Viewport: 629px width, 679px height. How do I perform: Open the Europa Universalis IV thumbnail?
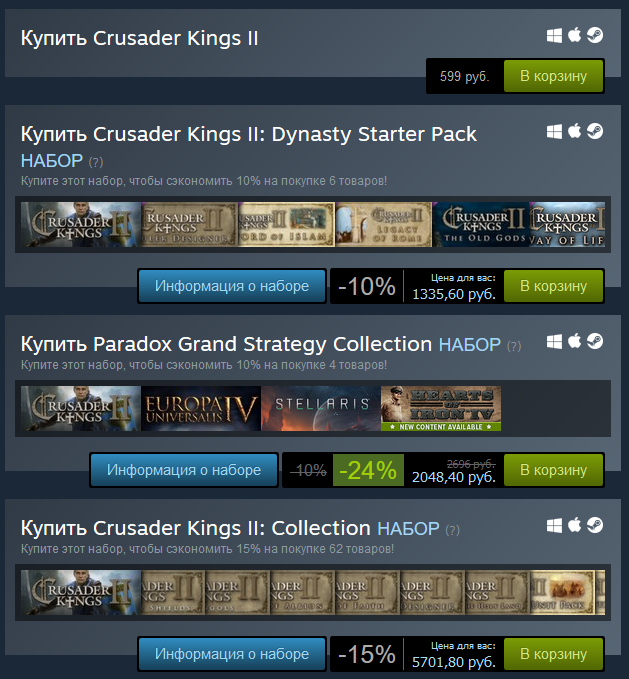[x=201, y=408]
